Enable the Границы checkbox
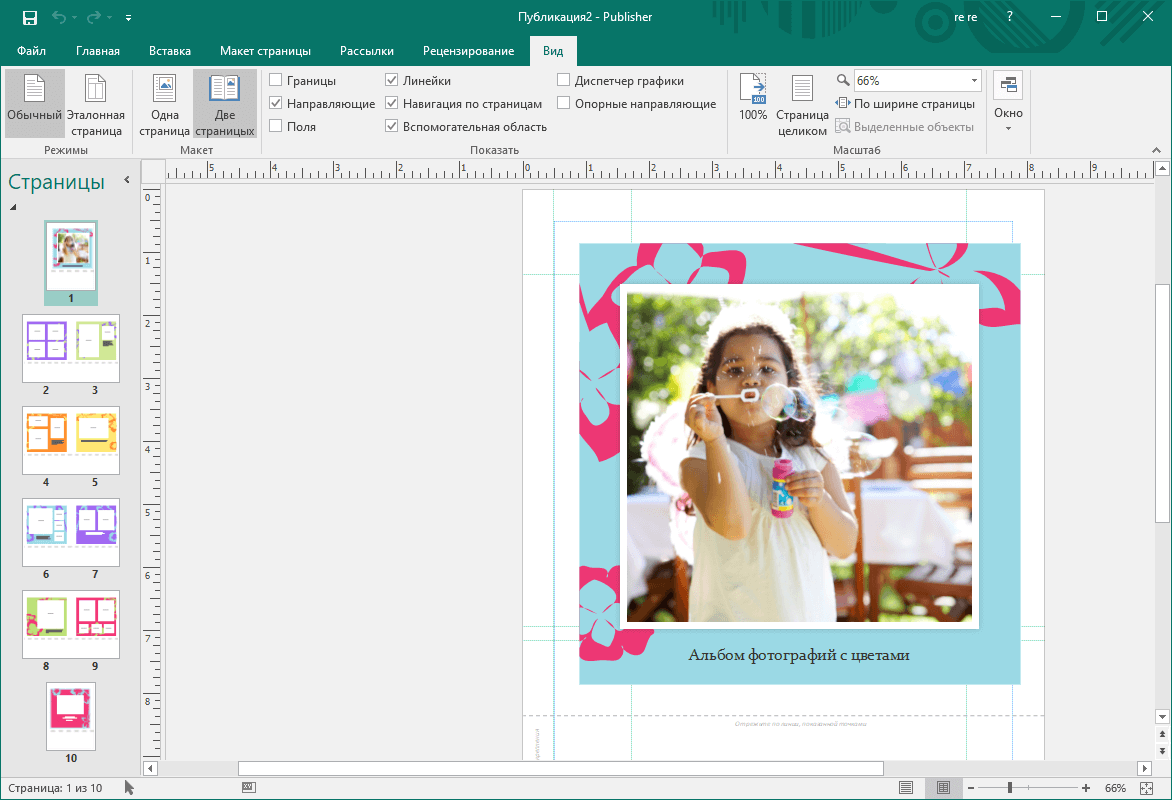1172x800 pixels. [276, 81]
